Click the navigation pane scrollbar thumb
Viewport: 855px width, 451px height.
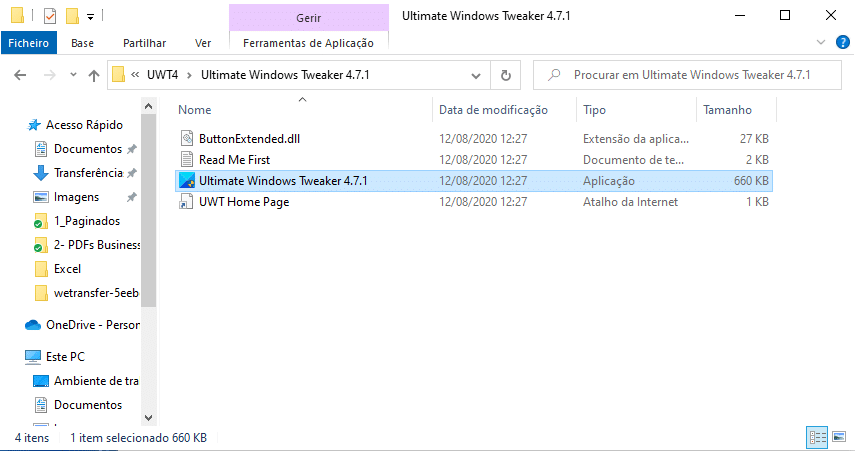(148, 211)
